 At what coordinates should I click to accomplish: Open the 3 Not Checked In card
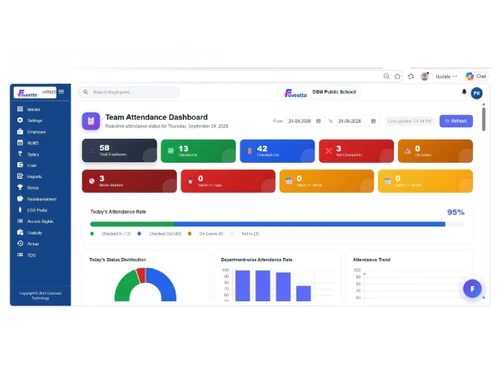tap(356, 151)
